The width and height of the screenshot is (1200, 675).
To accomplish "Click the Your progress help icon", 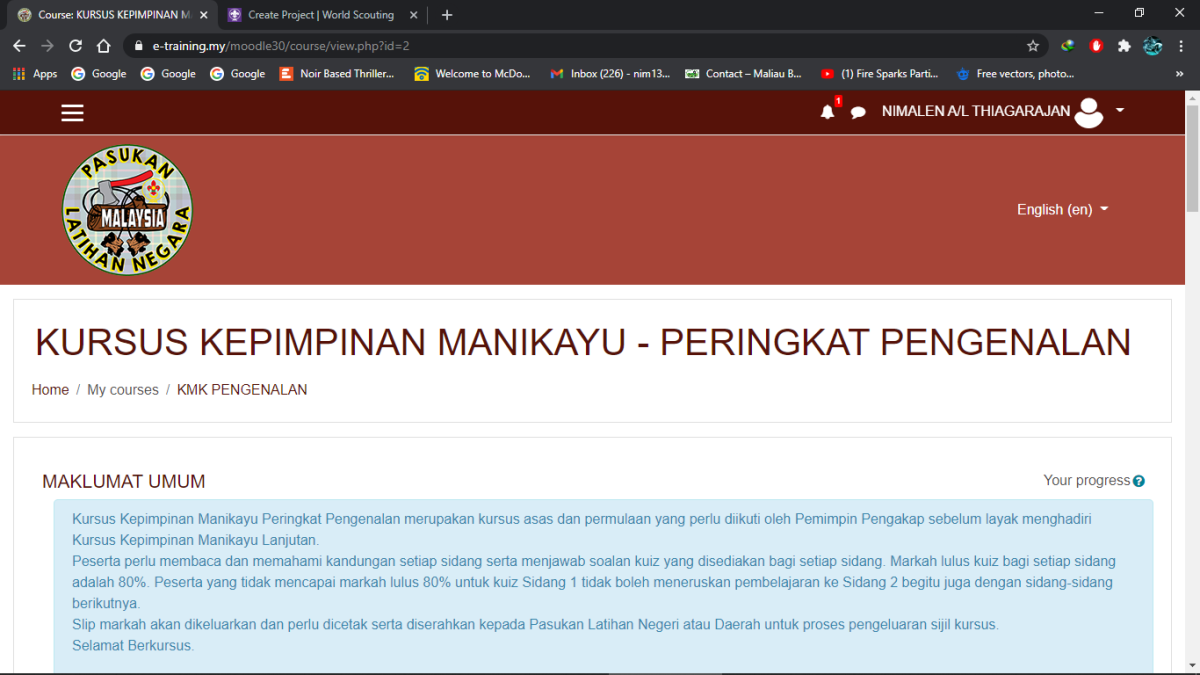I will (x=1139, y=480).
